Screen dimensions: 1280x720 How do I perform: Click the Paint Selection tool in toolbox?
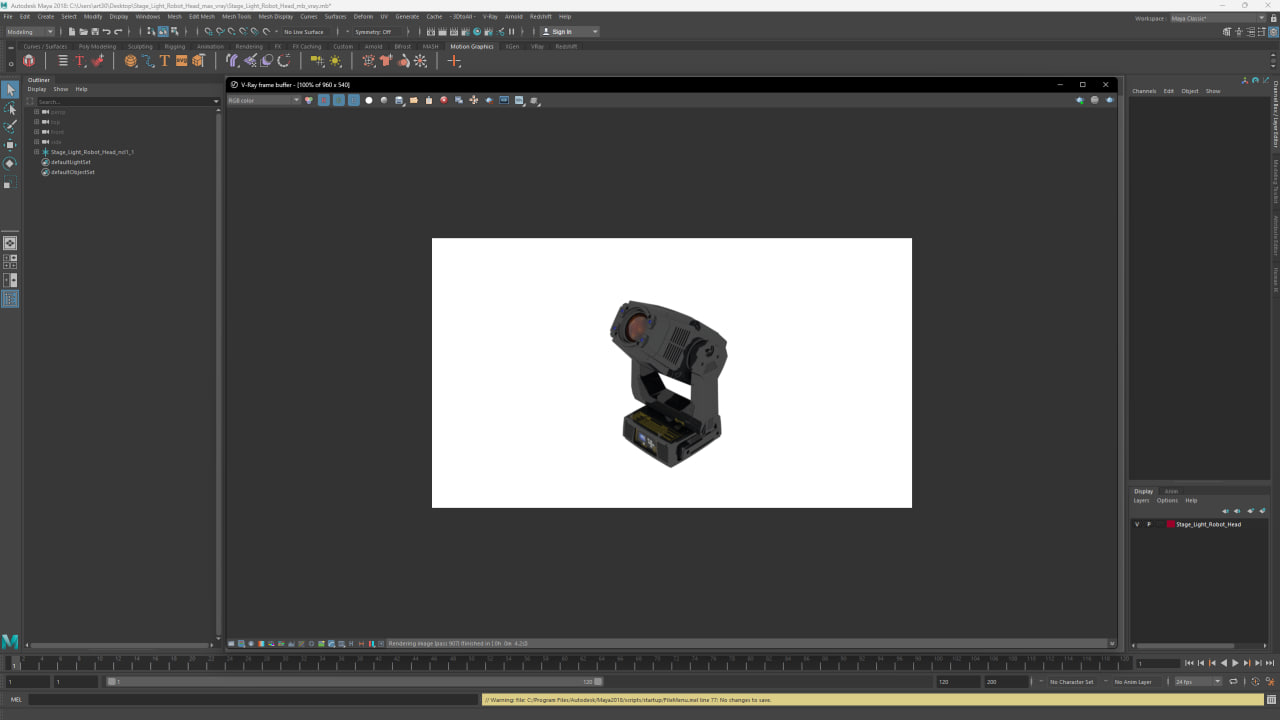[10, 126]
